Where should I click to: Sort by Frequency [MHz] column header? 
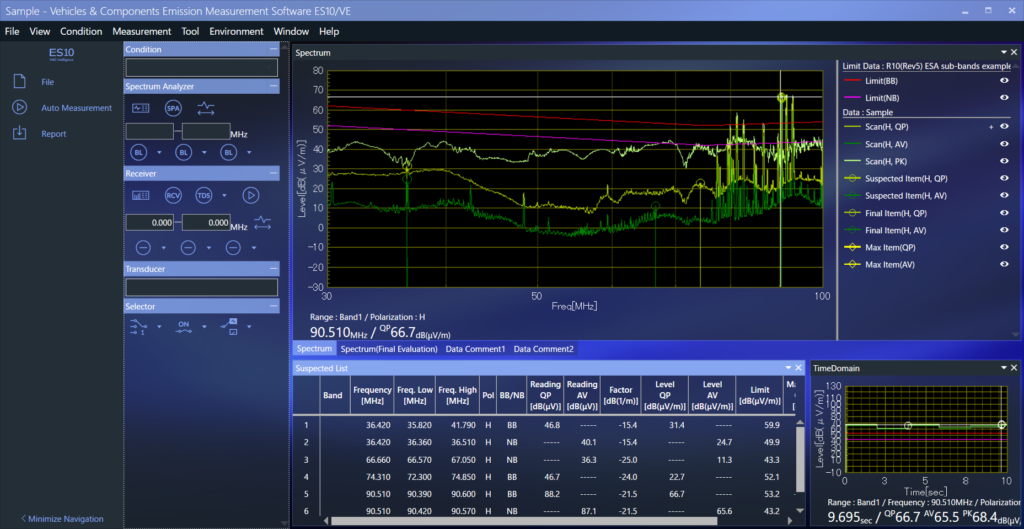point(372,394)
